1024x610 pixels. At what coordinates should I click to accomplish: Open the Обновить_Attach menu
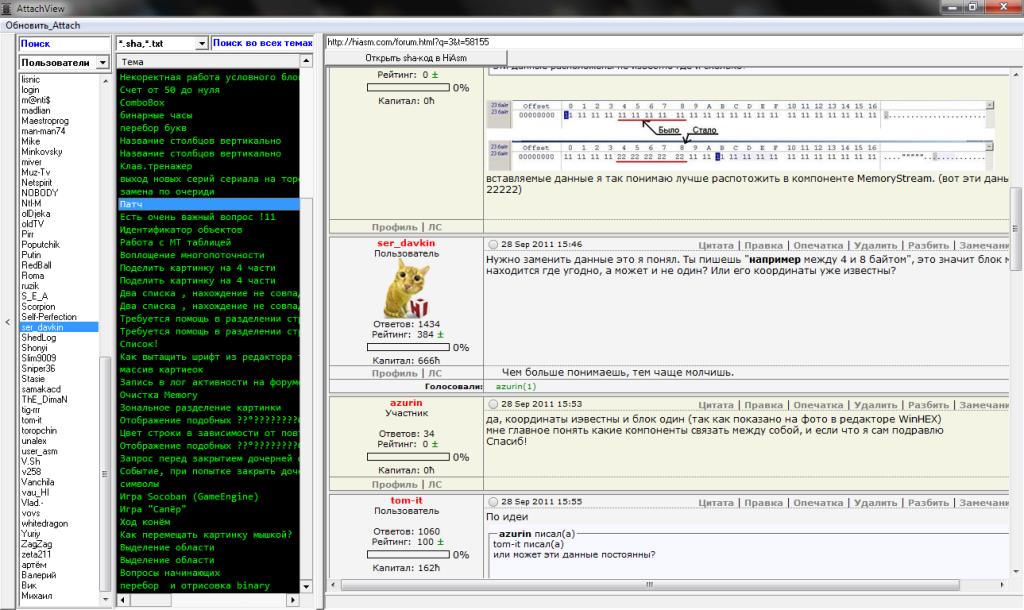click(x=42, y=23)
